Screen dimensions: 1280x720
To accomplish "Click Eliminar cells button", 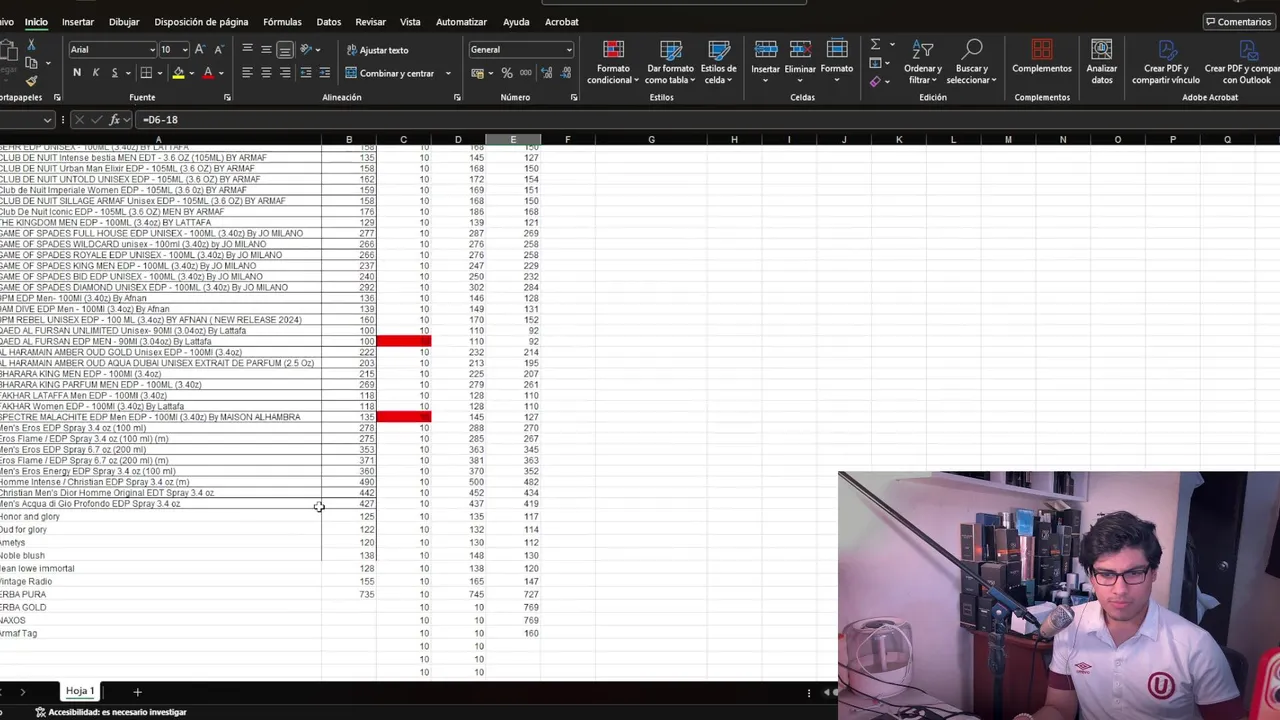I will (x=800, y=63).
